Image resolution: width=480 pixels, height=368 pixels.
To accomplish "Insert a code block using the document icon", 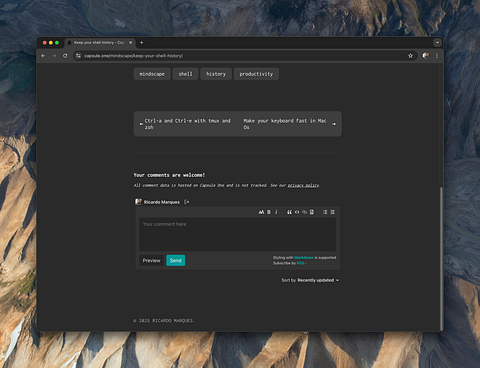I will click(x=312, y=212).
